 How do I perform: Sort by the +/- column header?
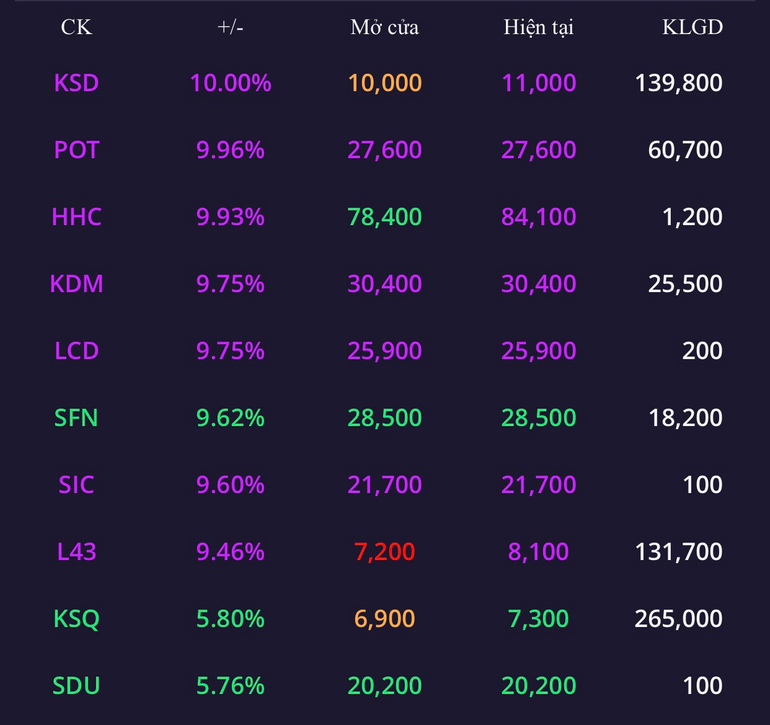click(230, 27)
